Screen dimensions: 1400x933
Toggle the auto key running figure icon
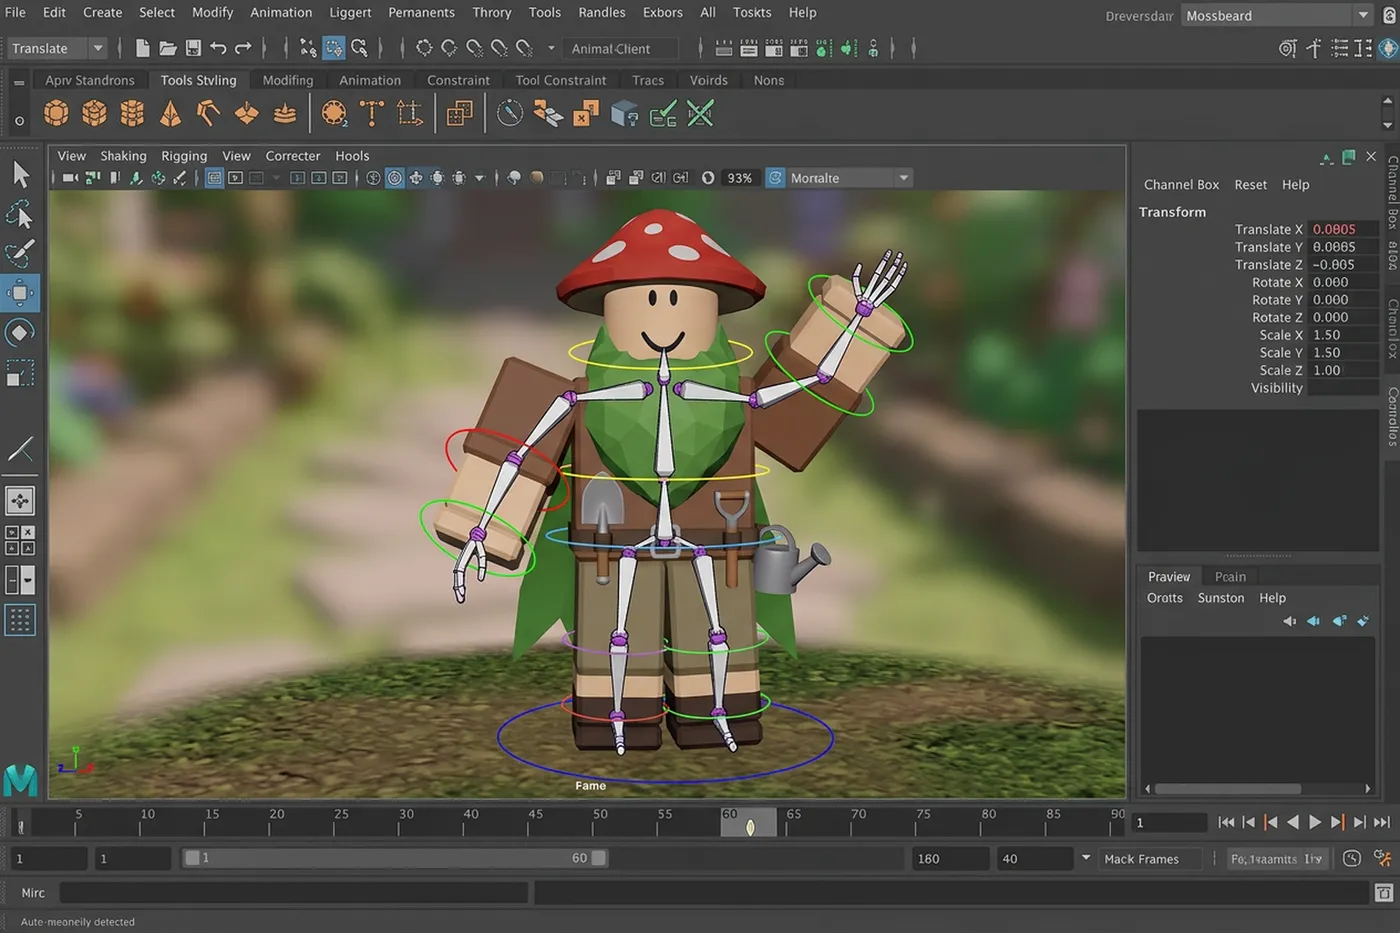(x=1383, y=858)
